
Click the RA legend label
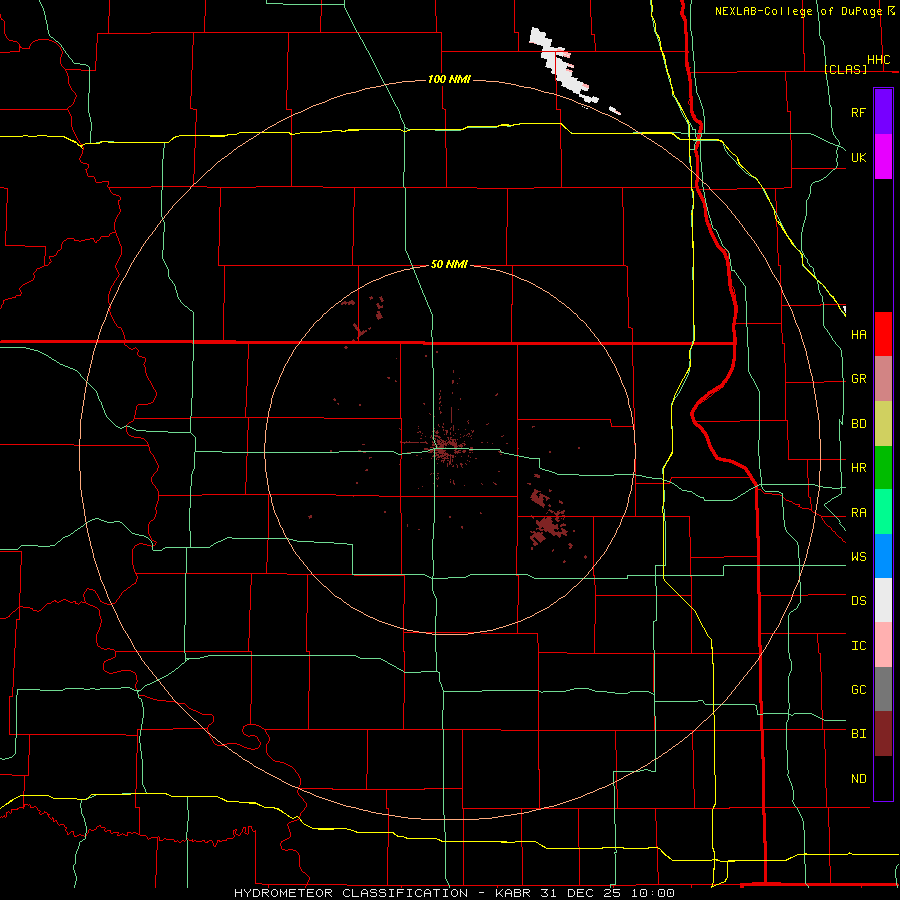[x=858, y=513]
